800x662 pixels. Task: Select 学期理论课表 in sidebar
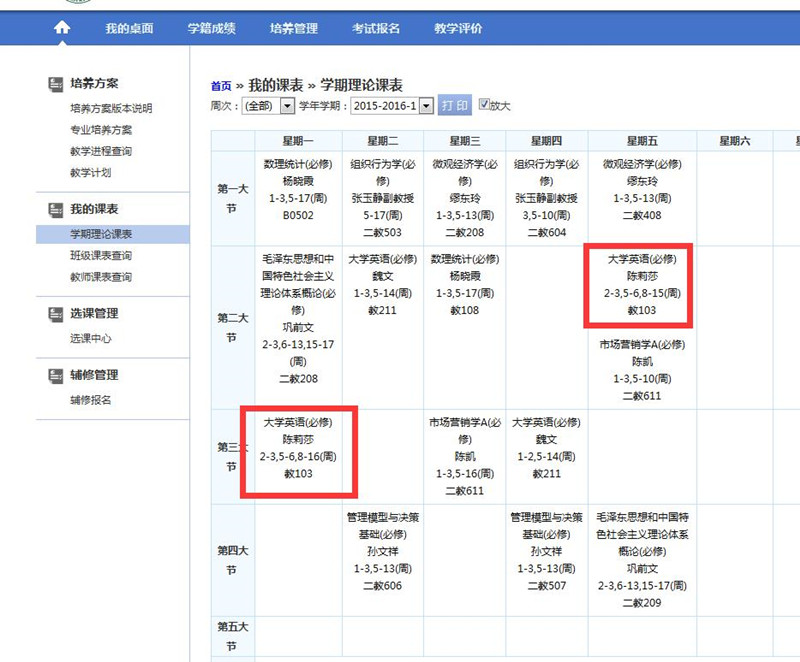[100, 234]
